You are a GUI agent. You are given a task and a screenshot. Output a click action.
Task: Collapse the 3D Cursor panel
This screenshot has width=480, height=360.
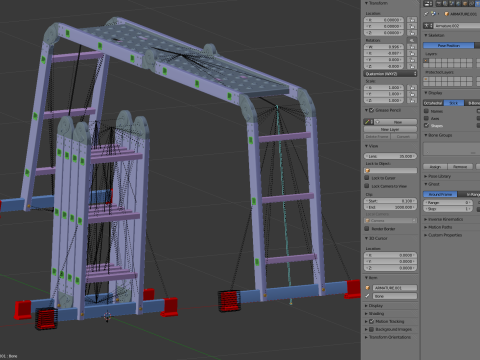[367, 238]
